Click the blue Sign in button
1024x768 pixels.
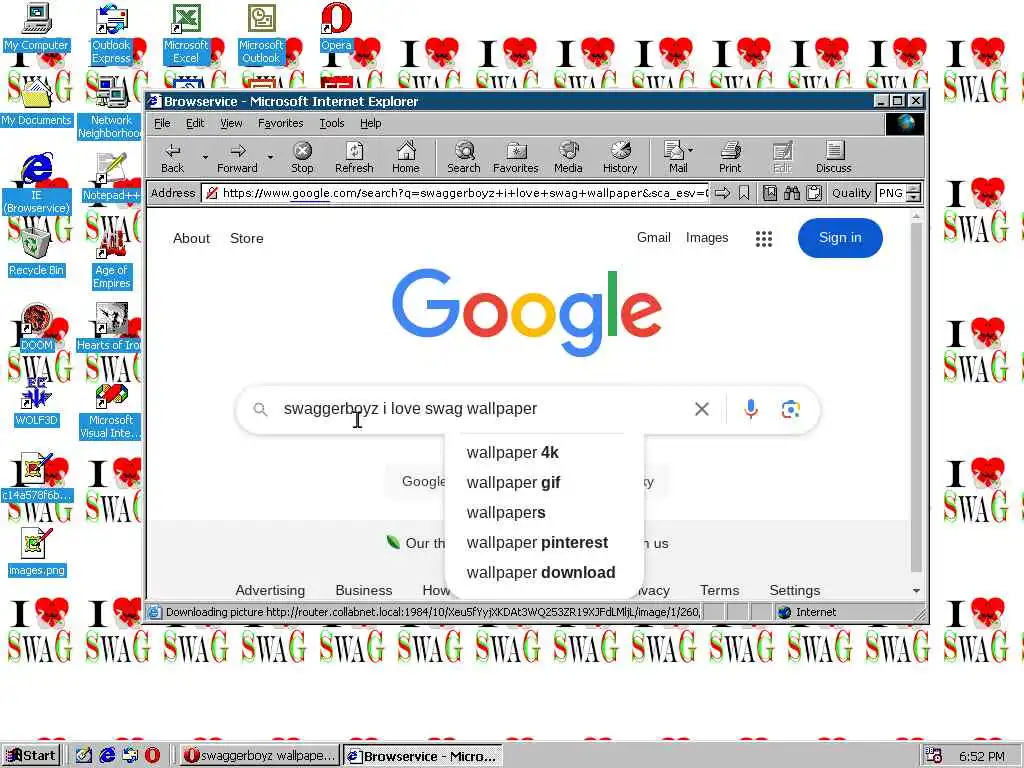pos(840,238)
